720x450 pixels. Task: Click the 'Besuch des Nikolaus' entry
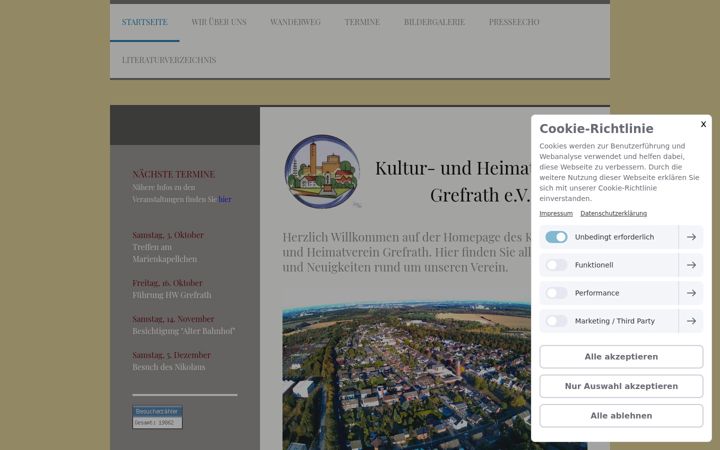click(169, 367)
